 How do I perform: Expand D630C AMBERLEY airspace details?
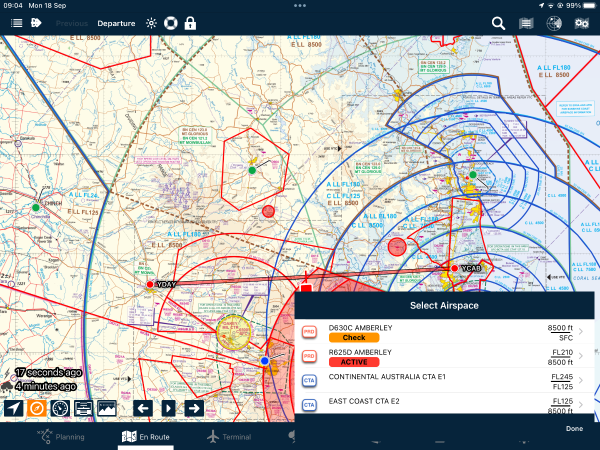click(582, 332)
